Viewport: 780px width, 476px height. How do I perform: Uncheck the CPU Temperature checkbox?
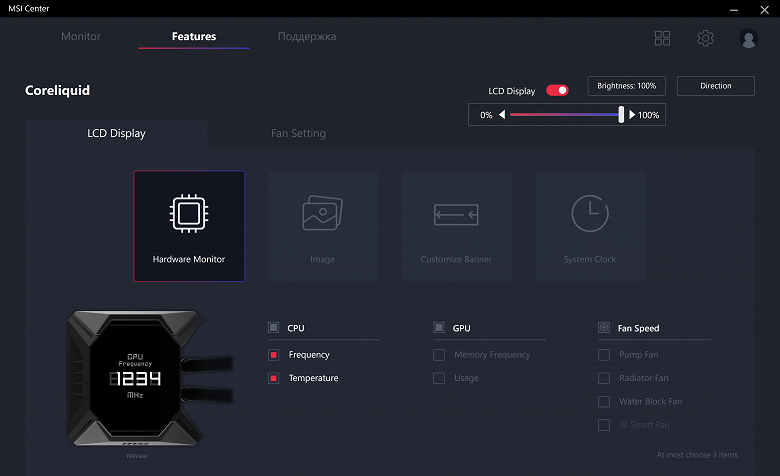pyautogui.click(x=274, y=378)
